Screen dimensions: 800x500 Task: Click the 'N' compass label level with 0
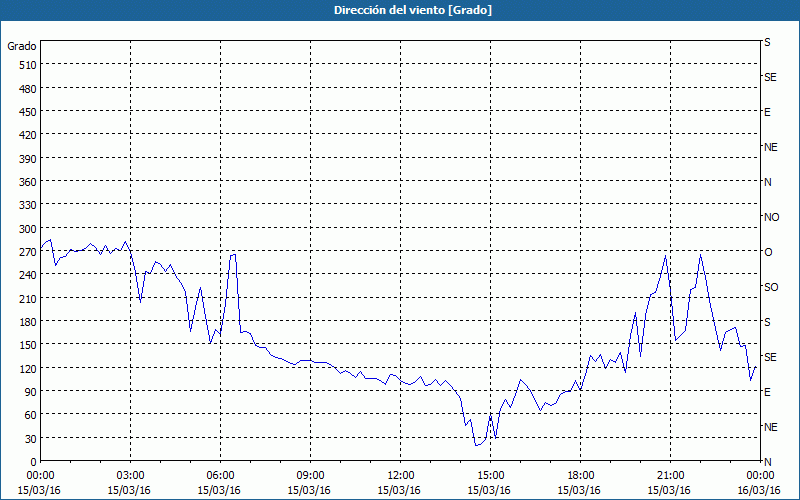(x=767, y=462)
